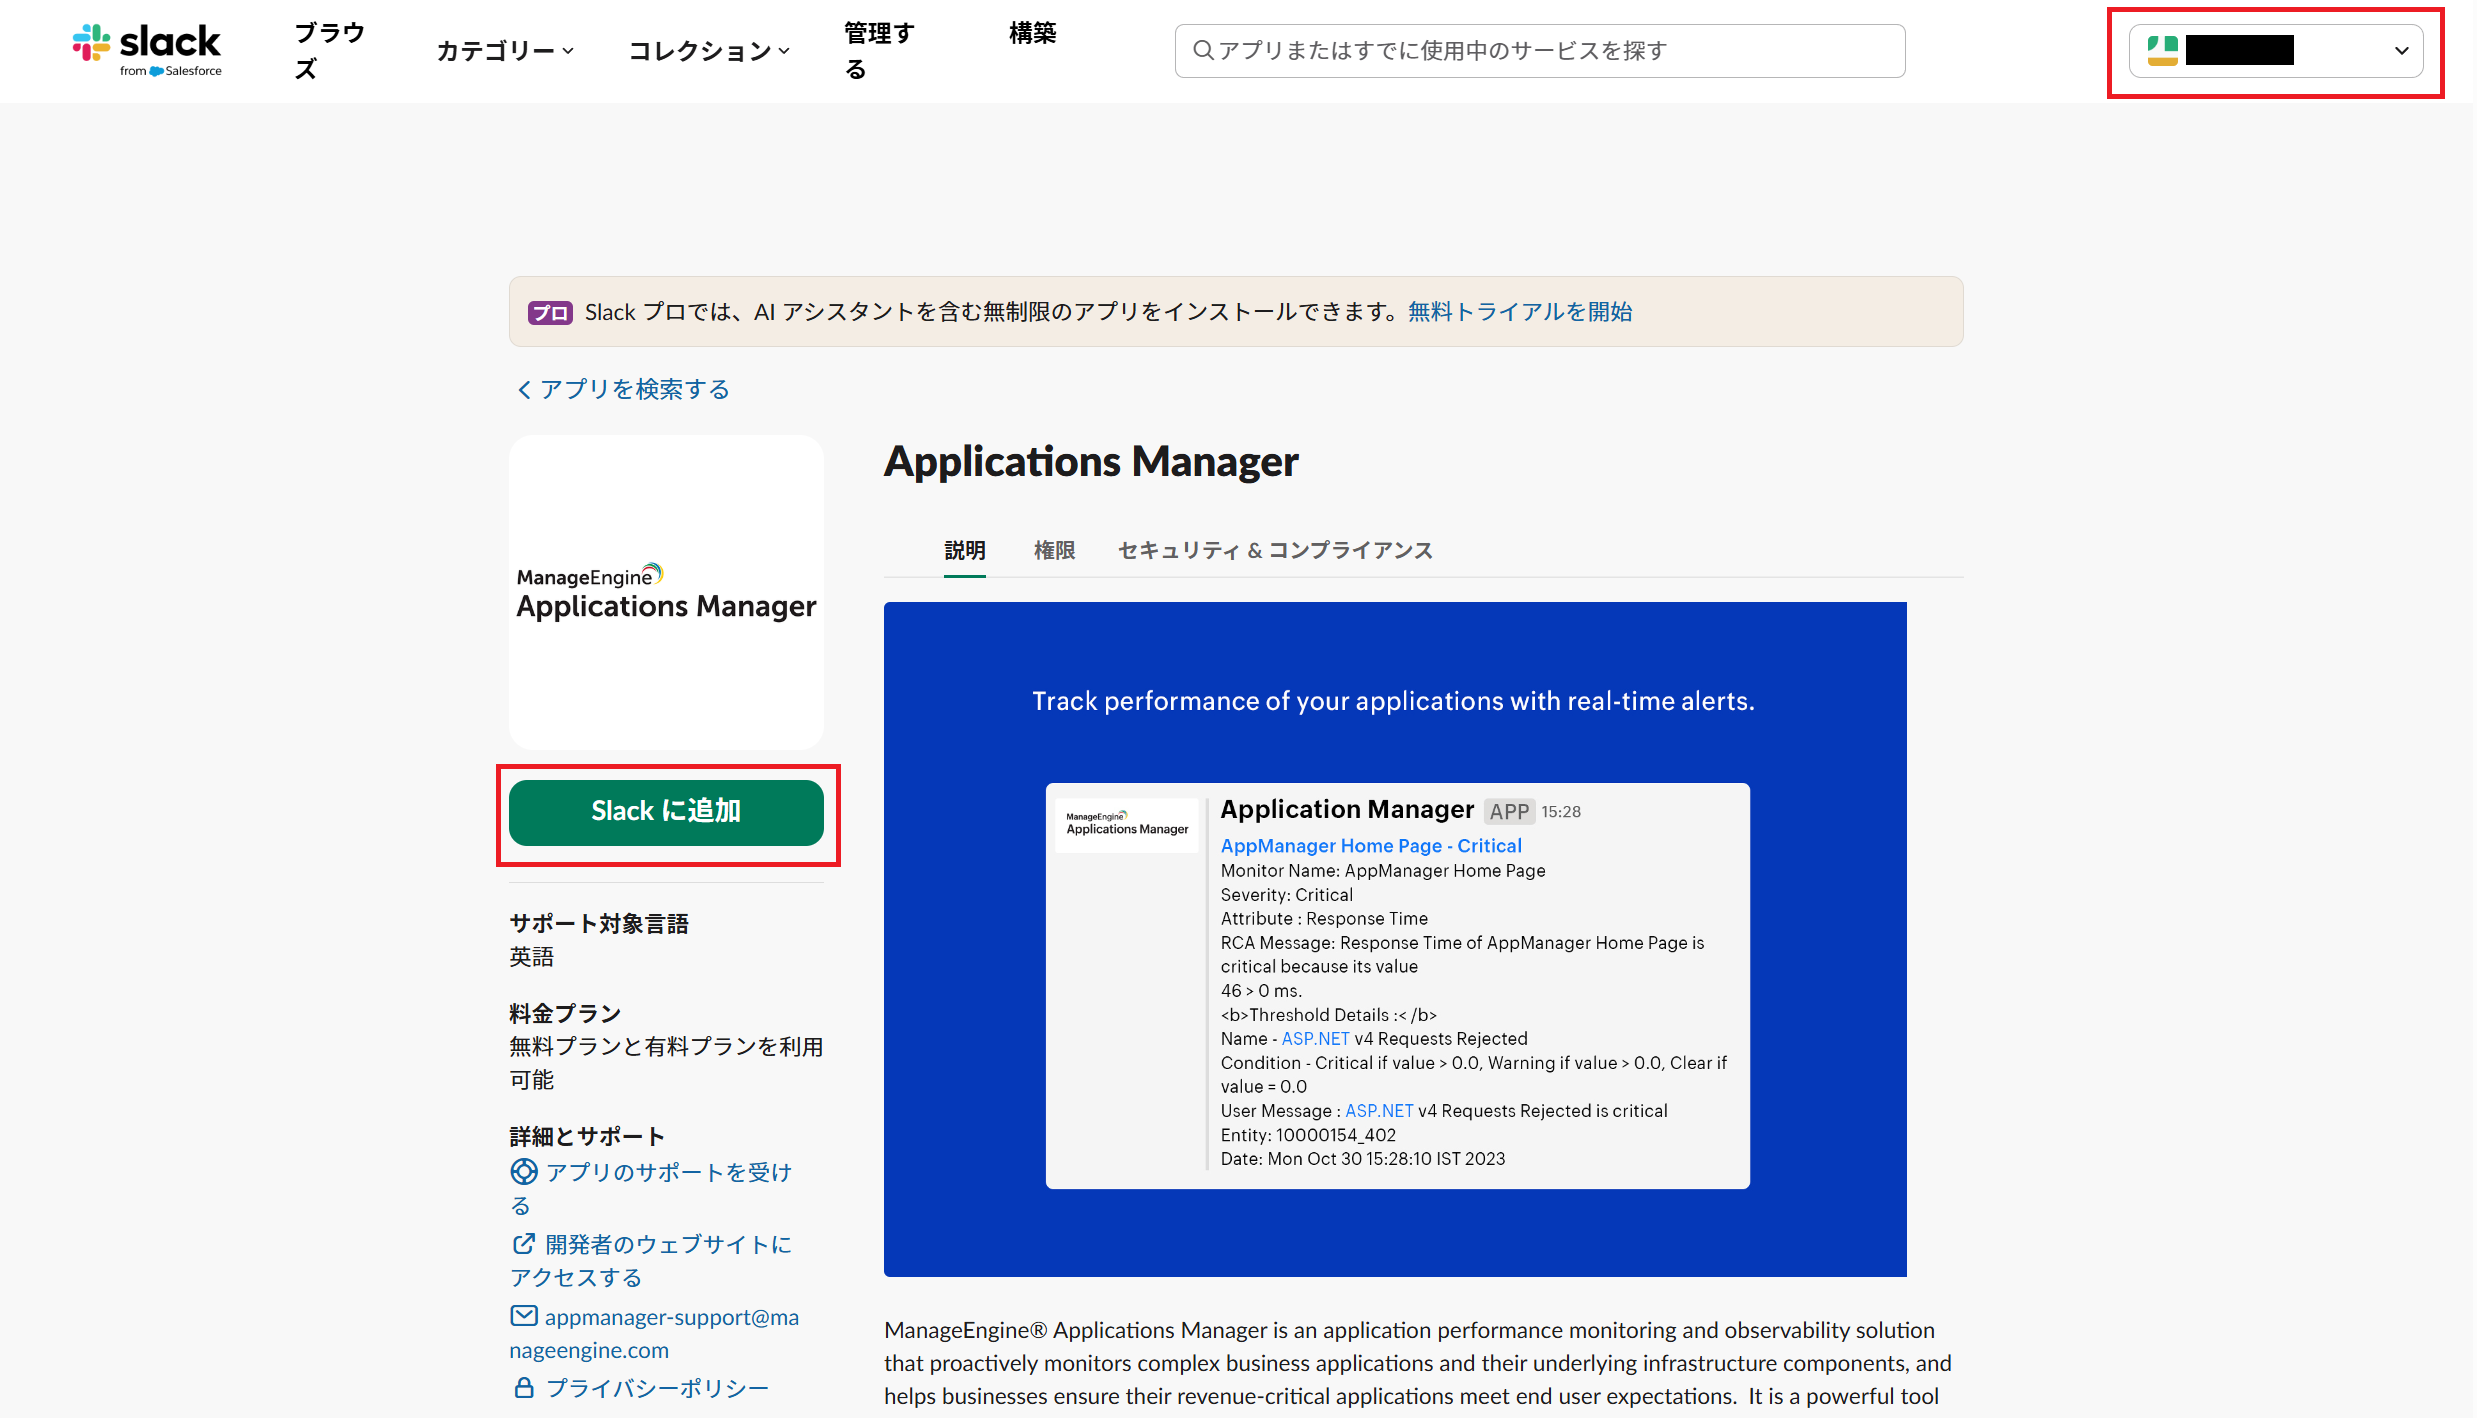This screenshot has width=2477, height=1418.
Task: Click the lifebuoy support icon
Action: click(524, 1171)
